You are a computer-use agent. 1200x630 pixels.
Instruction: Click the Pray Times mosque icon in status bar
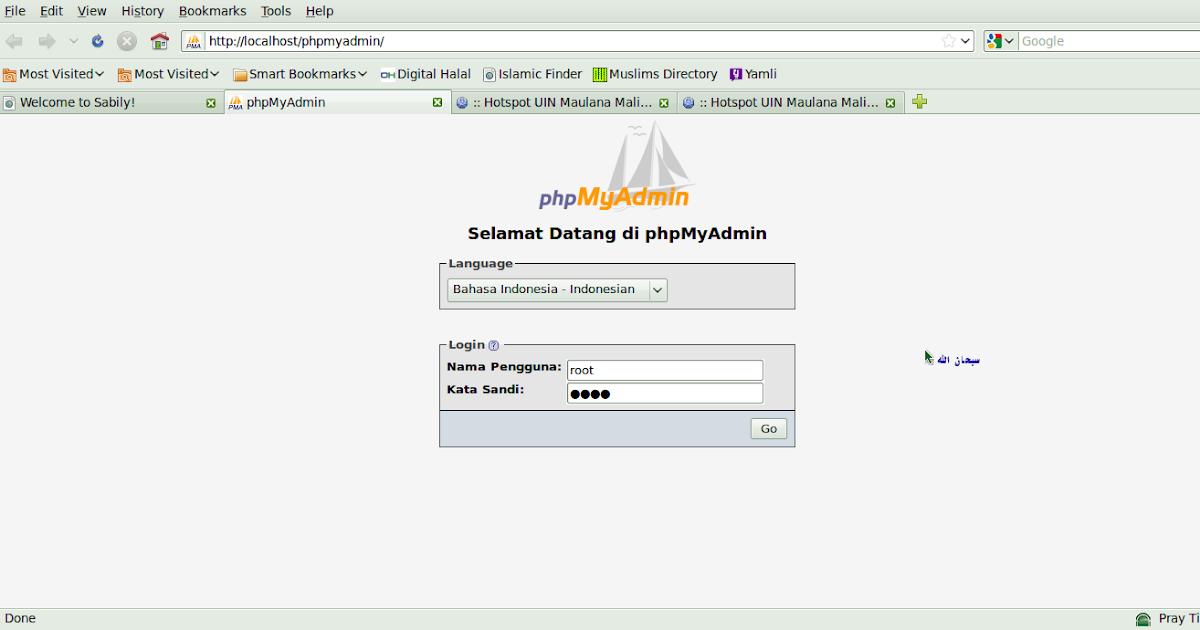click(1143, 619)
